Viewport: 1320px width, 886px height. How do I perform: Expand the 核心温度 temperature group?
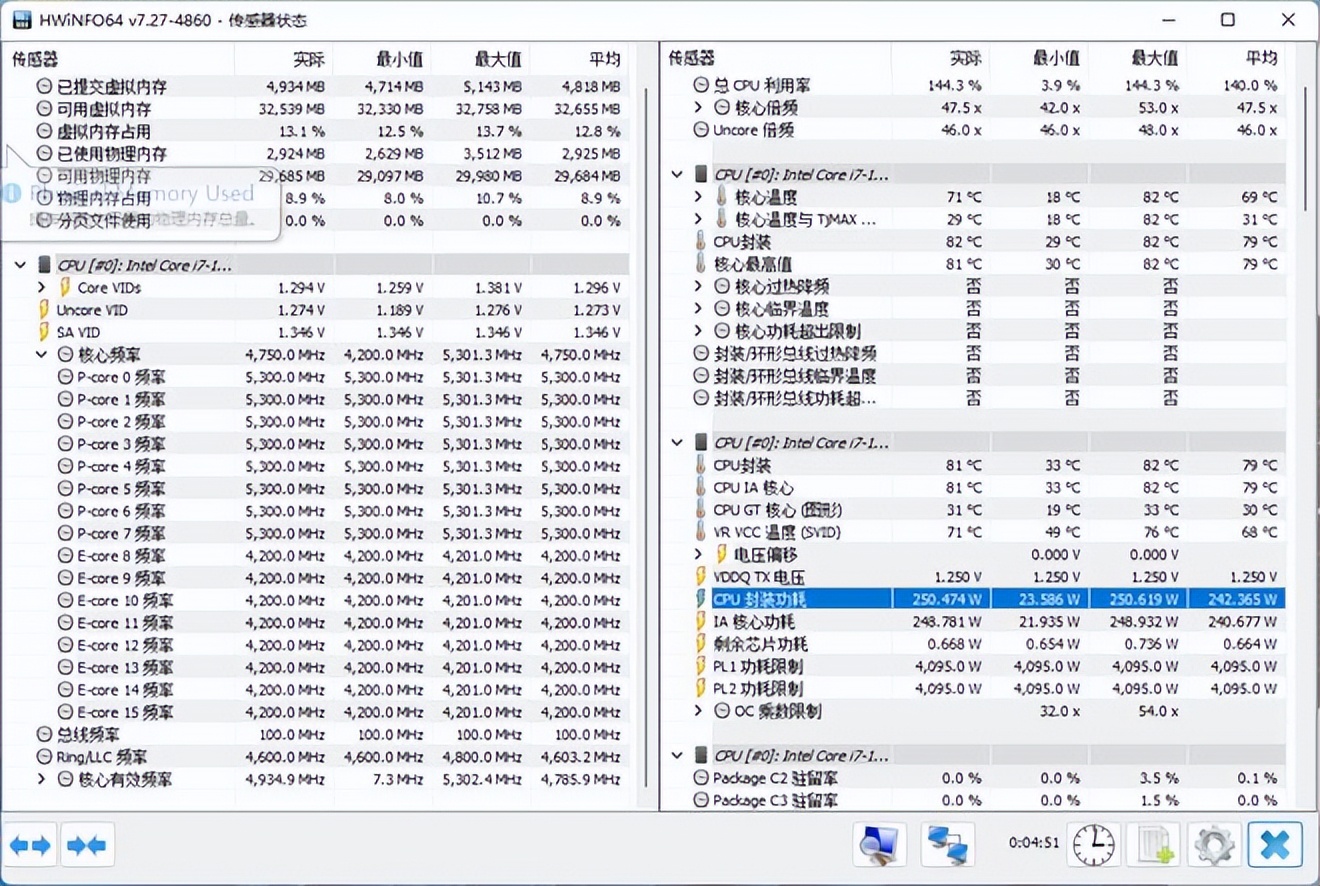pyautogui.click(x=697, y=197)
